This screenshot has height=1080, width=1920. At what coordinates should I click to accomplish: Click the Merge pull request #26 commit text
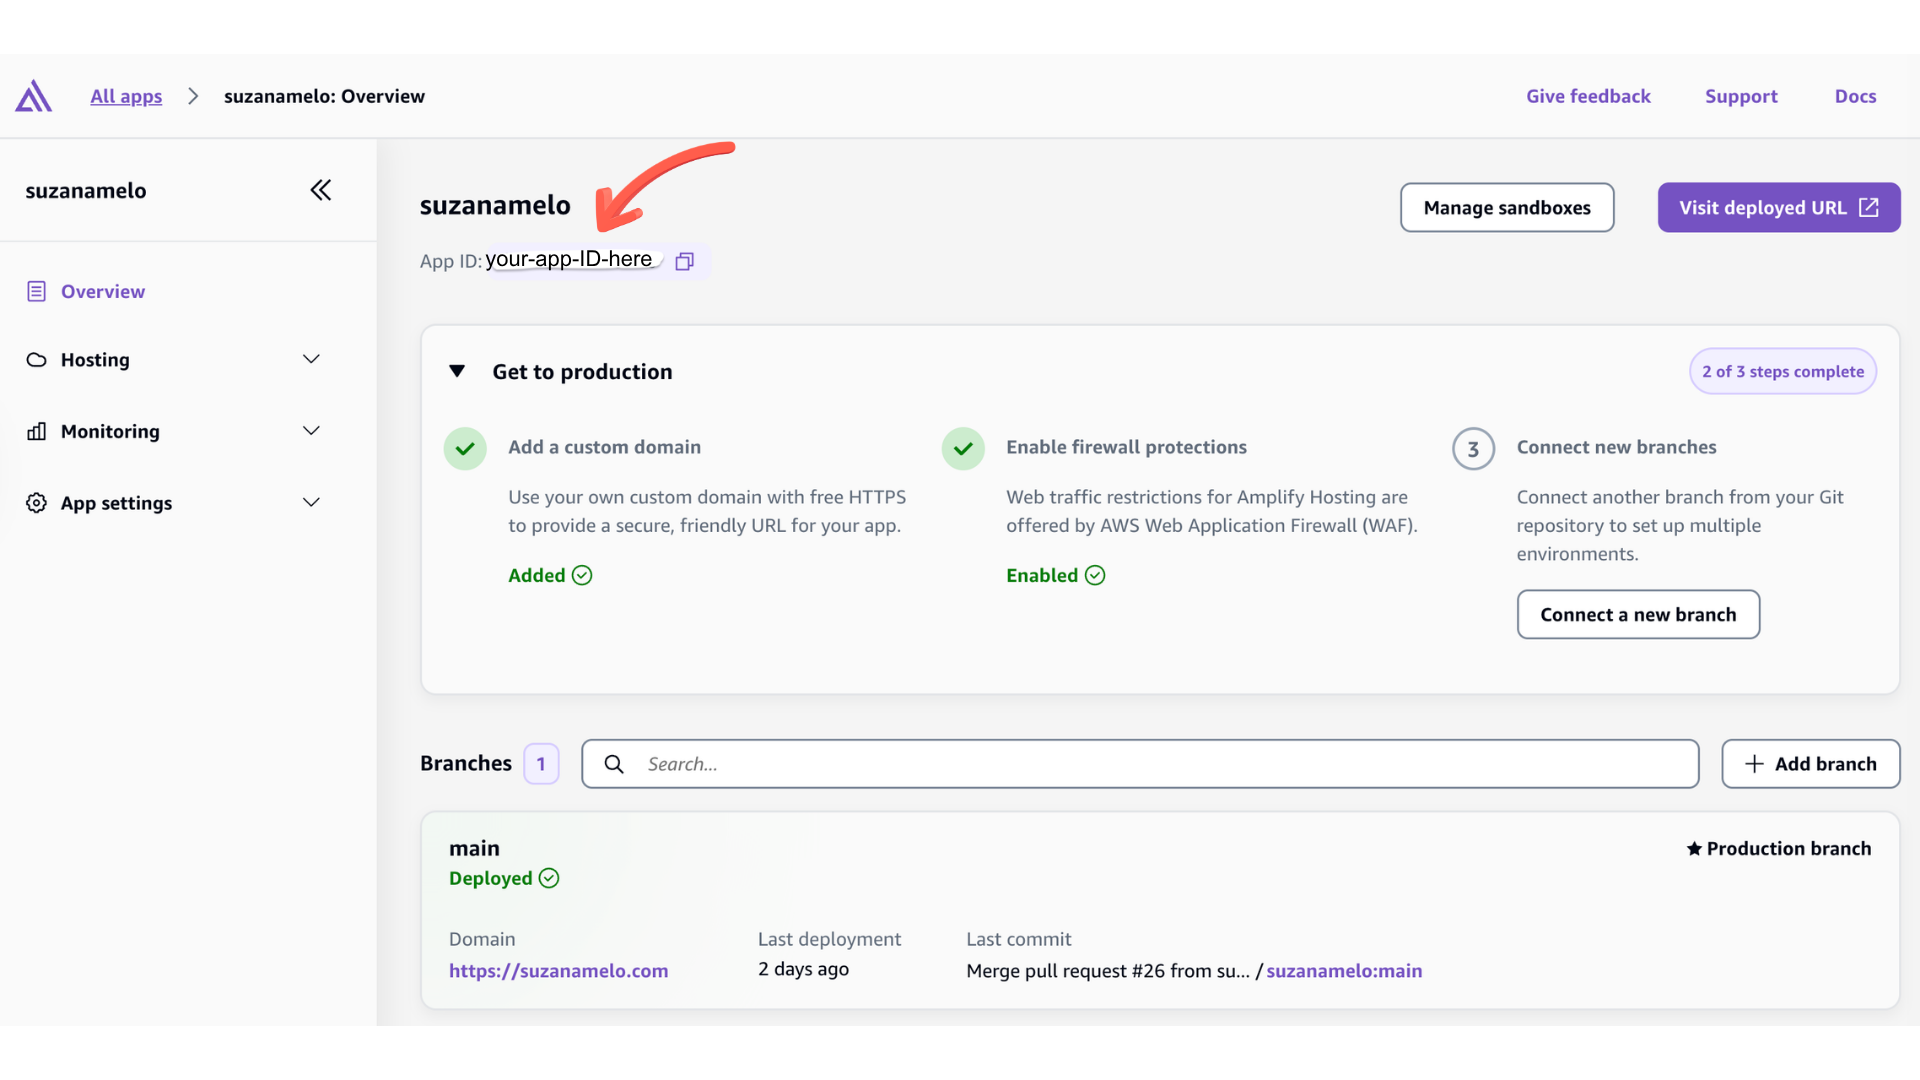tap(1108, 971)
